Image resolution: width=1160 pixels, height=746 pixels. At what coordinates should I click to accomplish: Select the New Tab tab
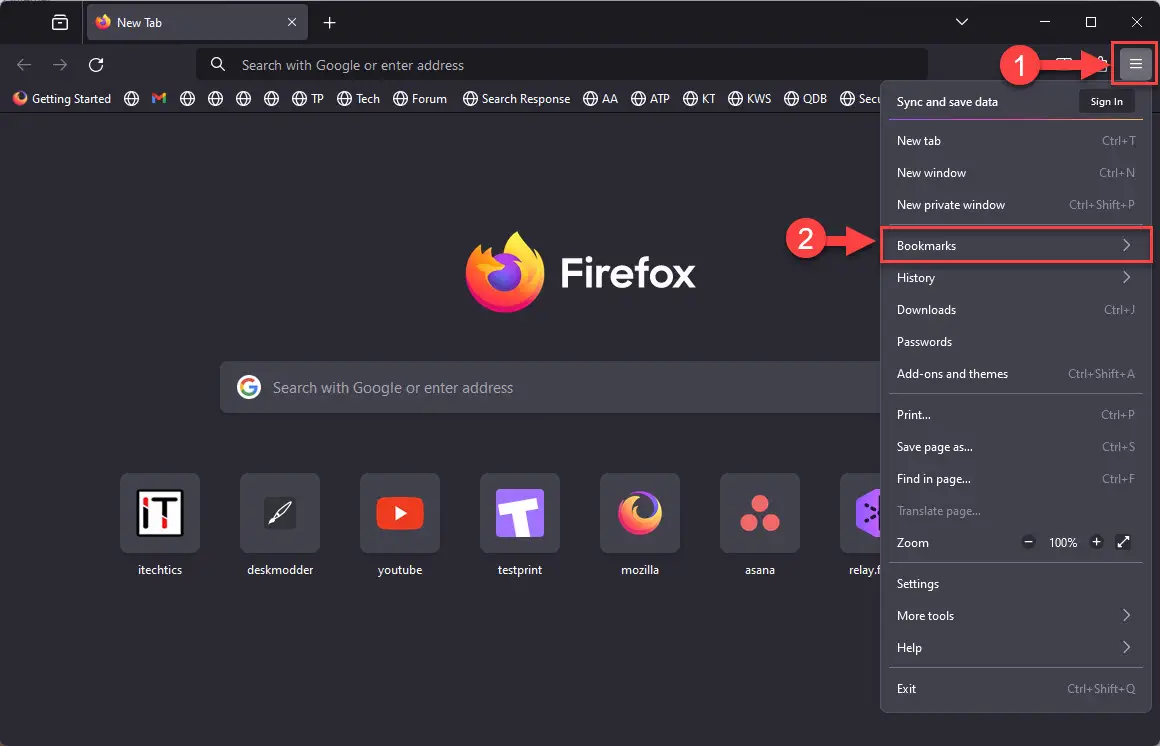point(197,22)
